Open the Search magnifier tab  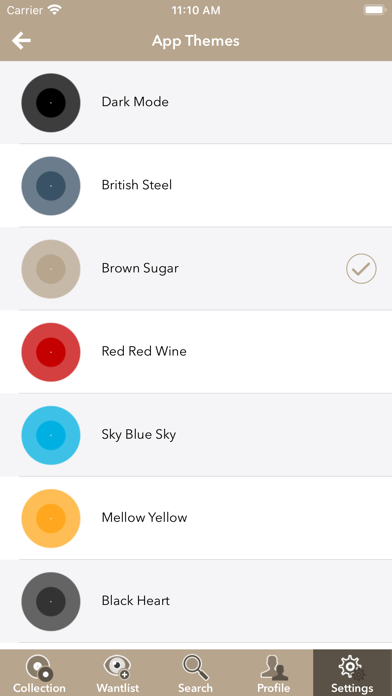click(x=195, y=673)
